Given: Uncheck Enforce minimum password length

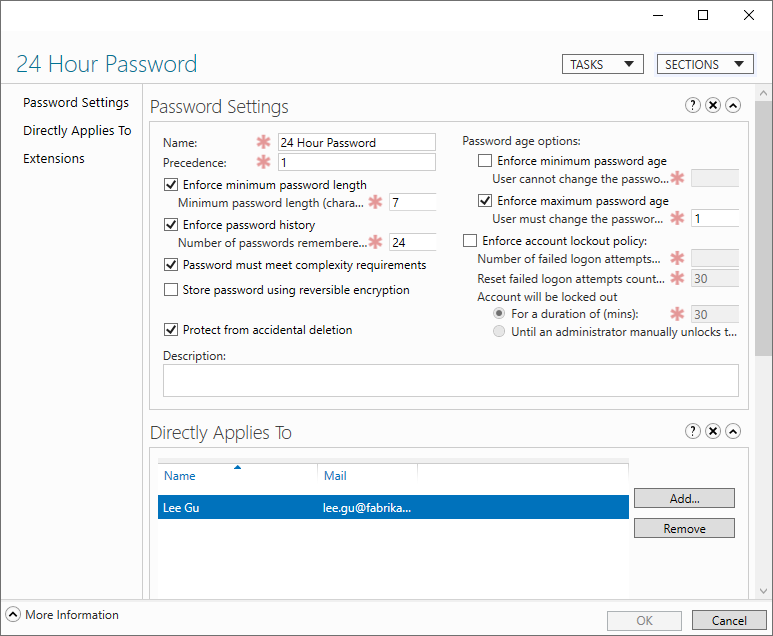Looking at the screenshot, I should pyautogui.click(x=170, y=185).
